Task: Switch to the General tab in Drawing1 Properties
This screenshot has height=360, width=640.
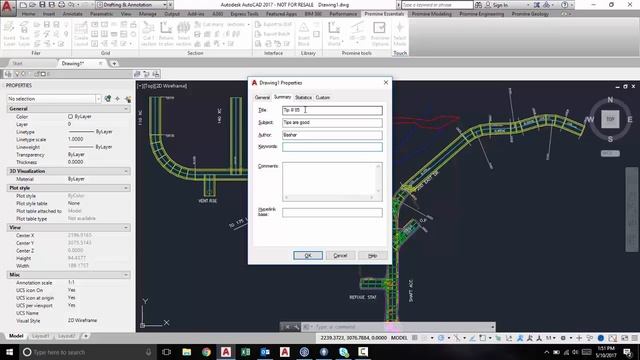Action: [262, 98]
